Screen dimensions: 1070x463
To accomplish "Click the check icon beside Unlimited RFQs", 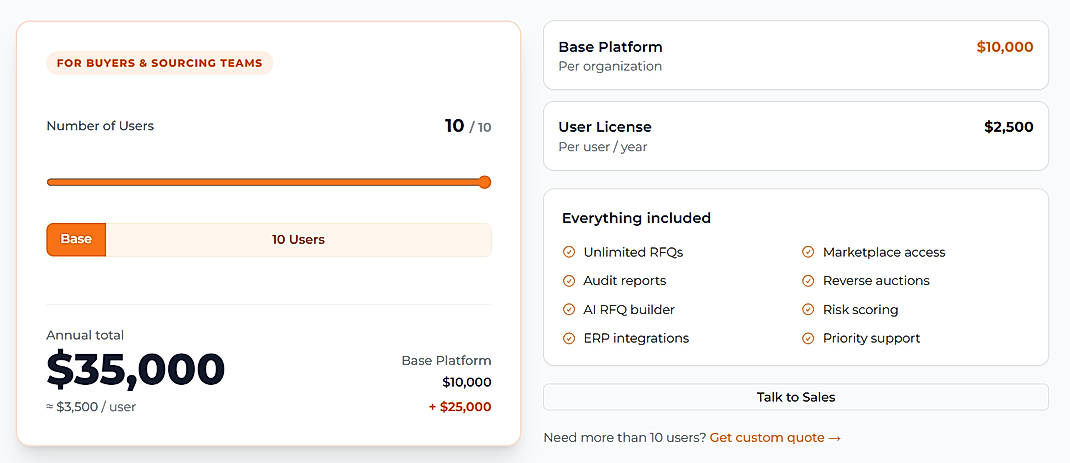I will coord(568,252).
